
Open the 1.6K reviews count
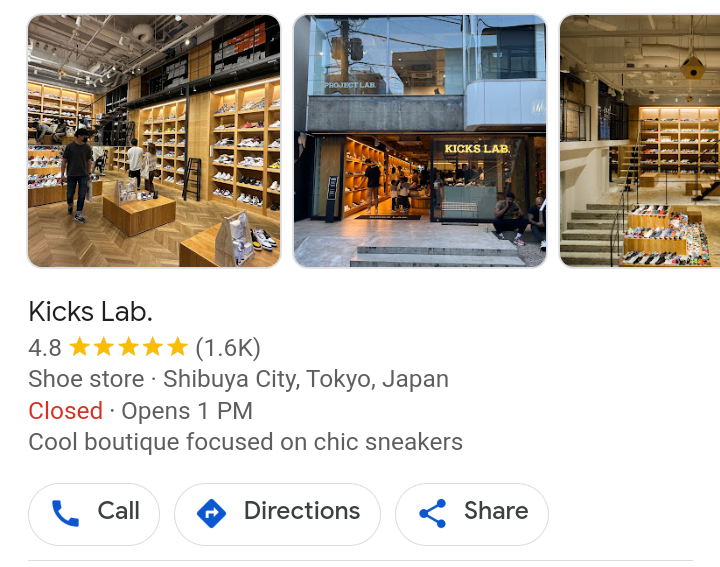[228, 348]
